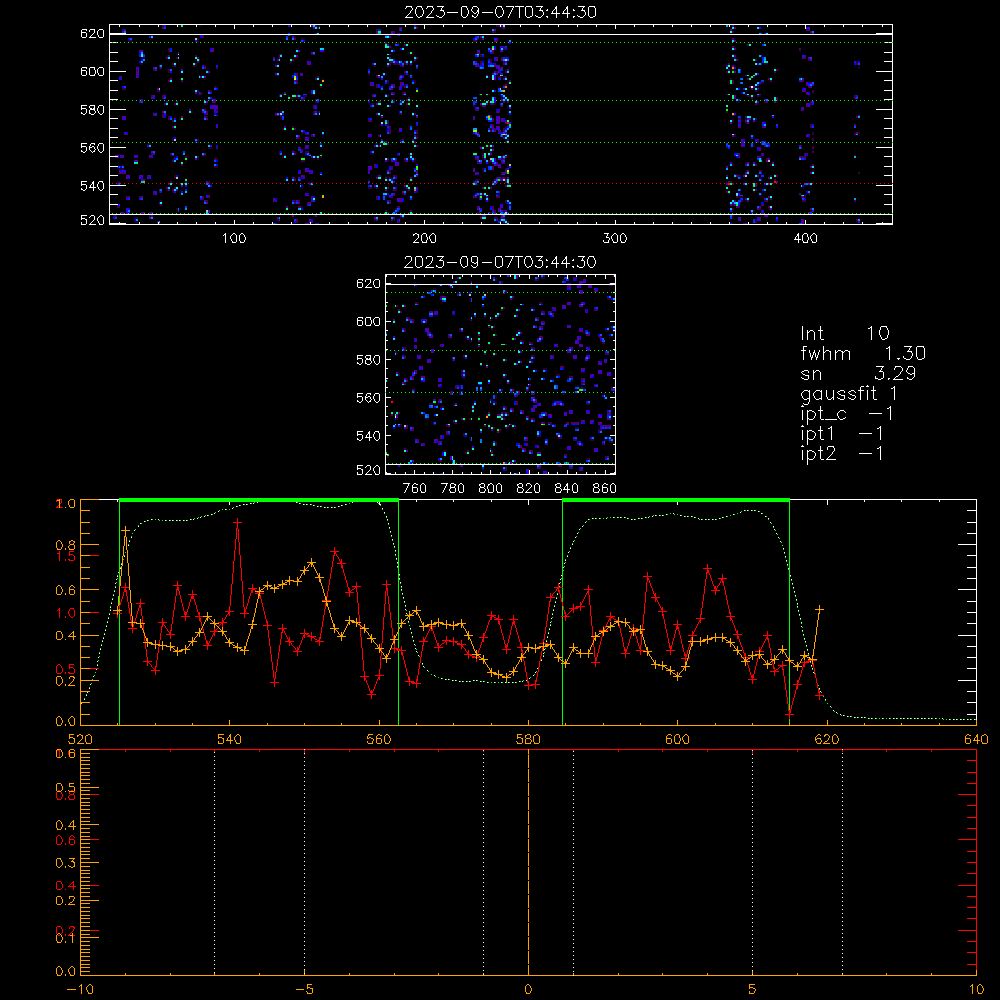This screenshot has height=1000, width=1000.
Task: Click x-axis label -10 of the bottom plot
Action: click(80, 990)
